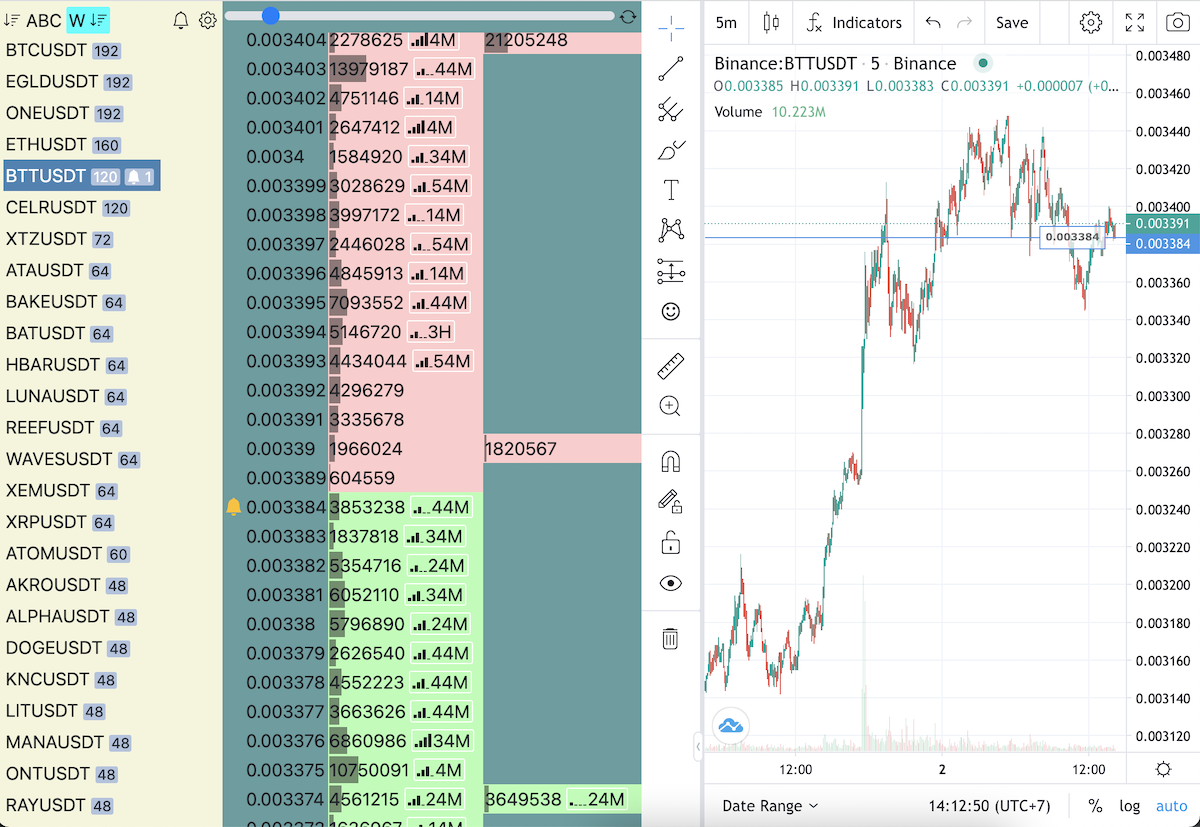
Task: Activate the zoom in tool
Action: click(671, 405)
